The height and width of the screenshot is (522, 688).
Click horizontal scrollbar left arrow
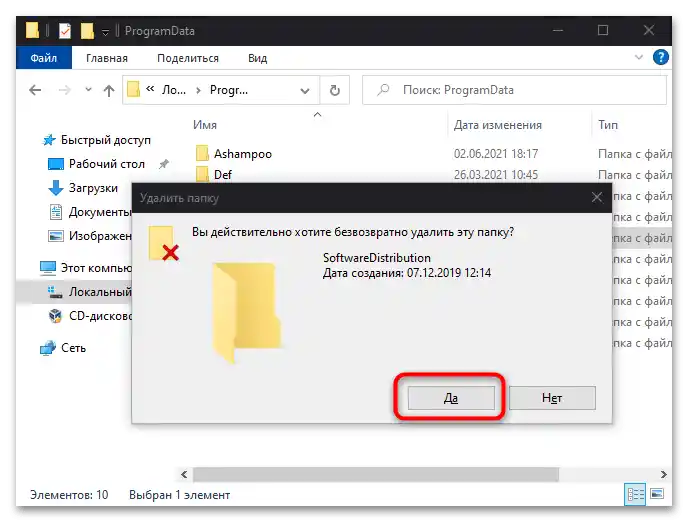click(184, 474)
